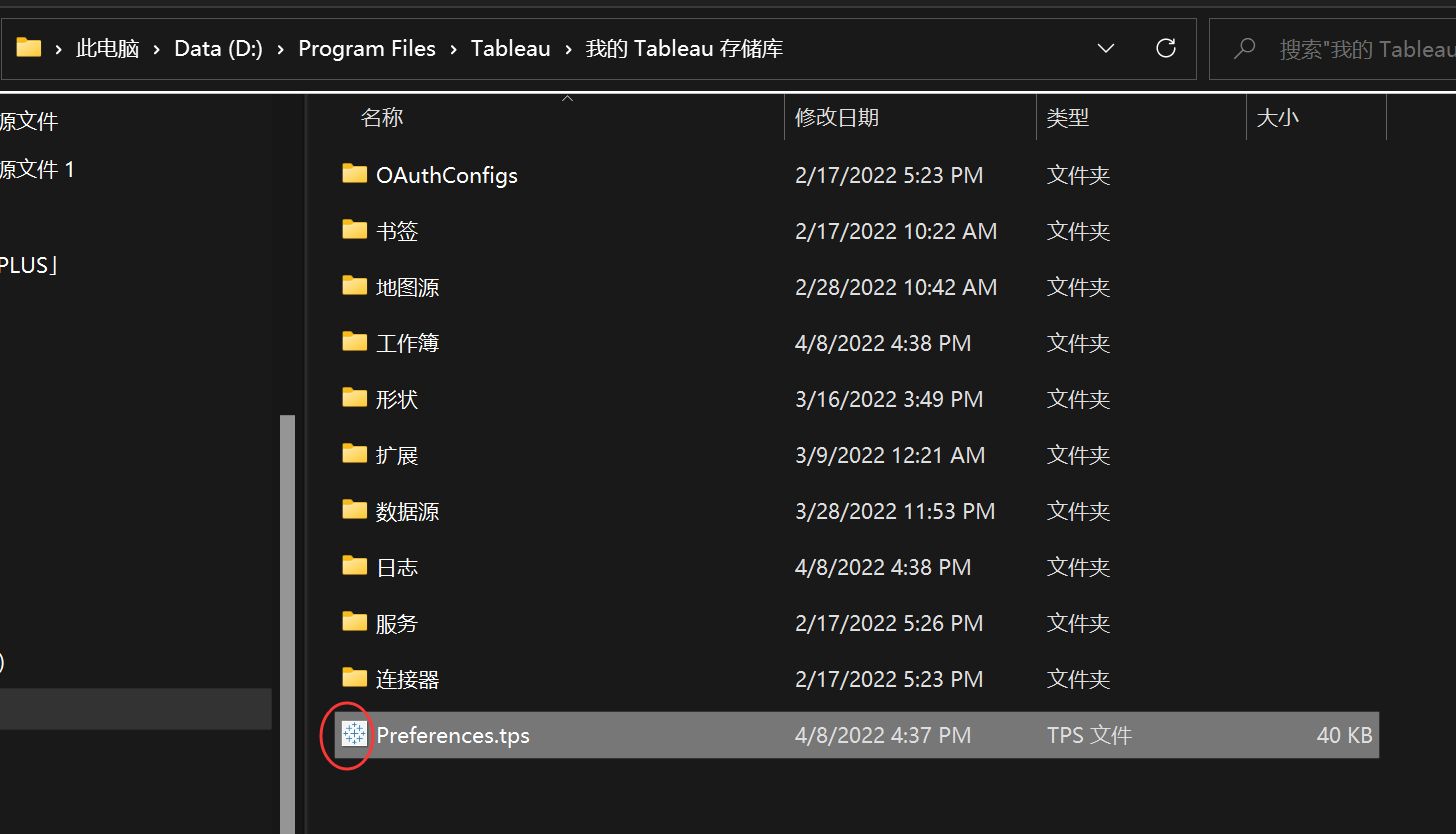The image size is (1456, 834).
Task: Click the 地图源 folder icon
Action: coord(354,286)
